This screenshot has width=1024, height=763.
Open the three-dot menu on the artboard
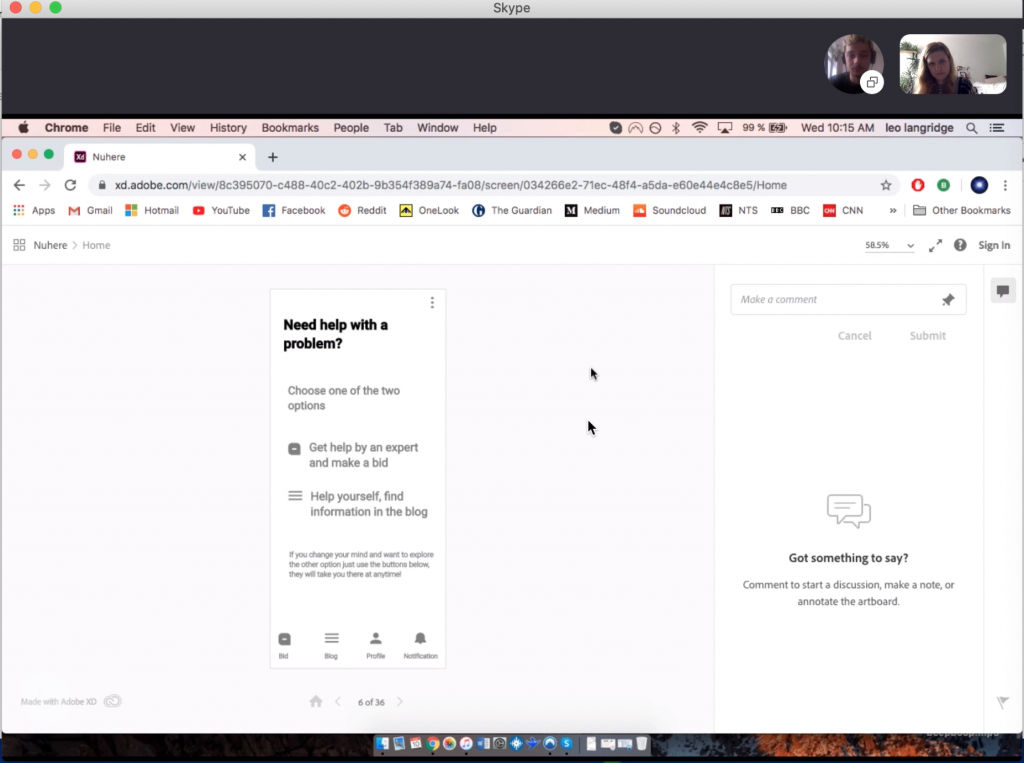[x=432, y=303]
